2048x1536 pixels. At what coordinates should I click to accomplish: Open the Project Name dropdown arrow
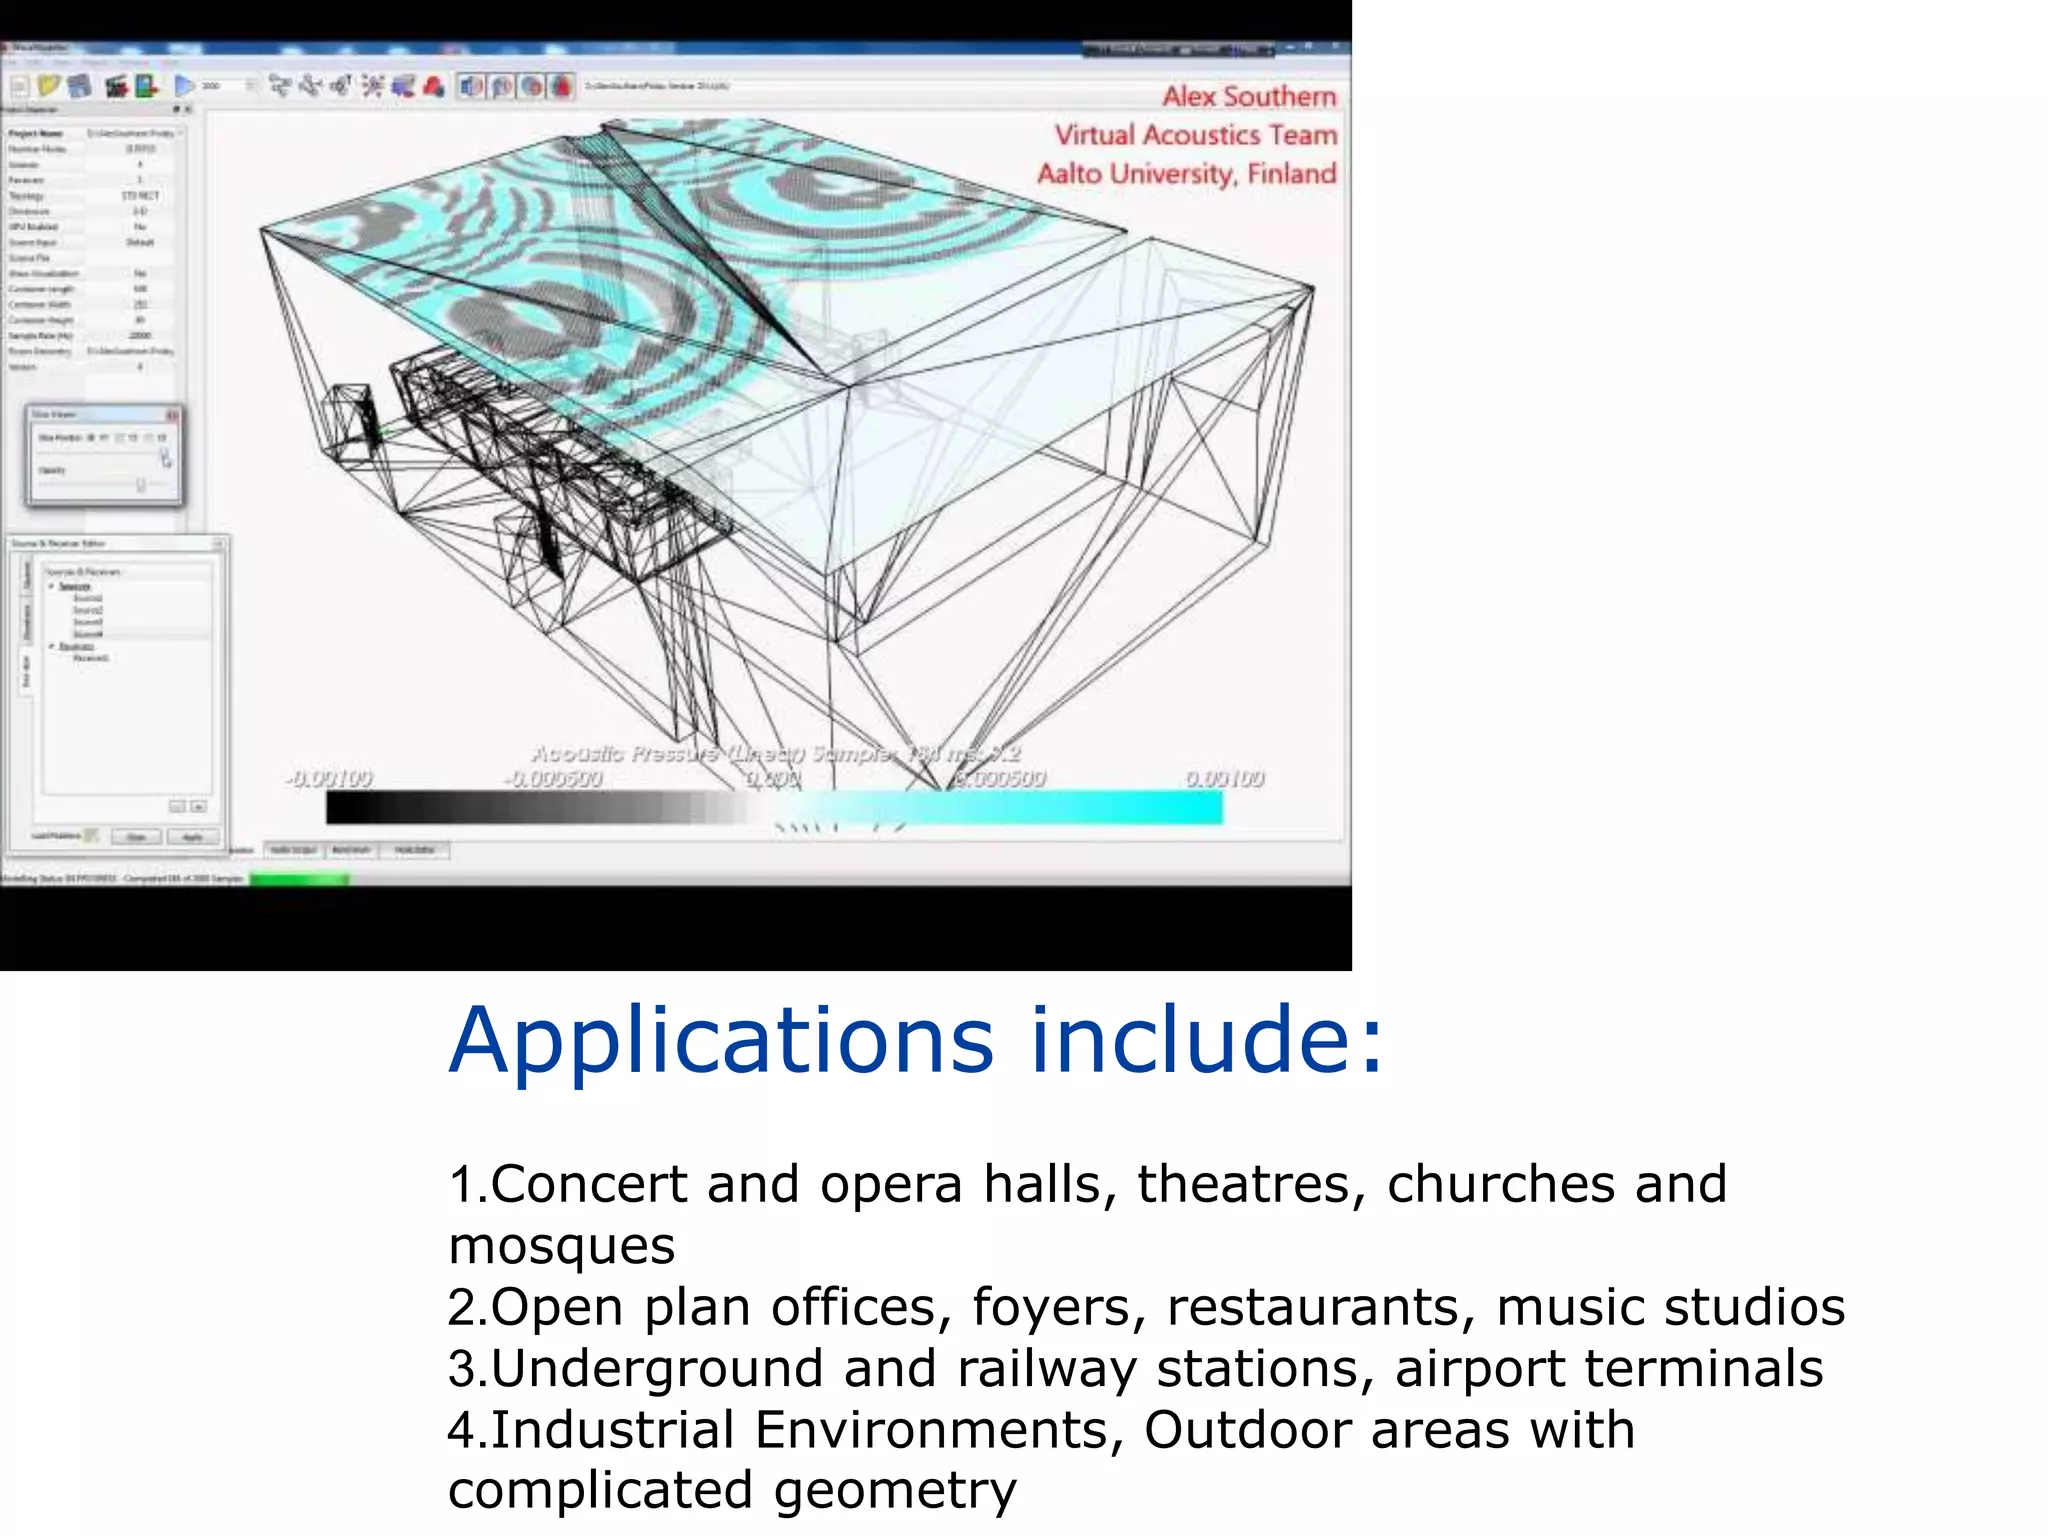point(180,133)
